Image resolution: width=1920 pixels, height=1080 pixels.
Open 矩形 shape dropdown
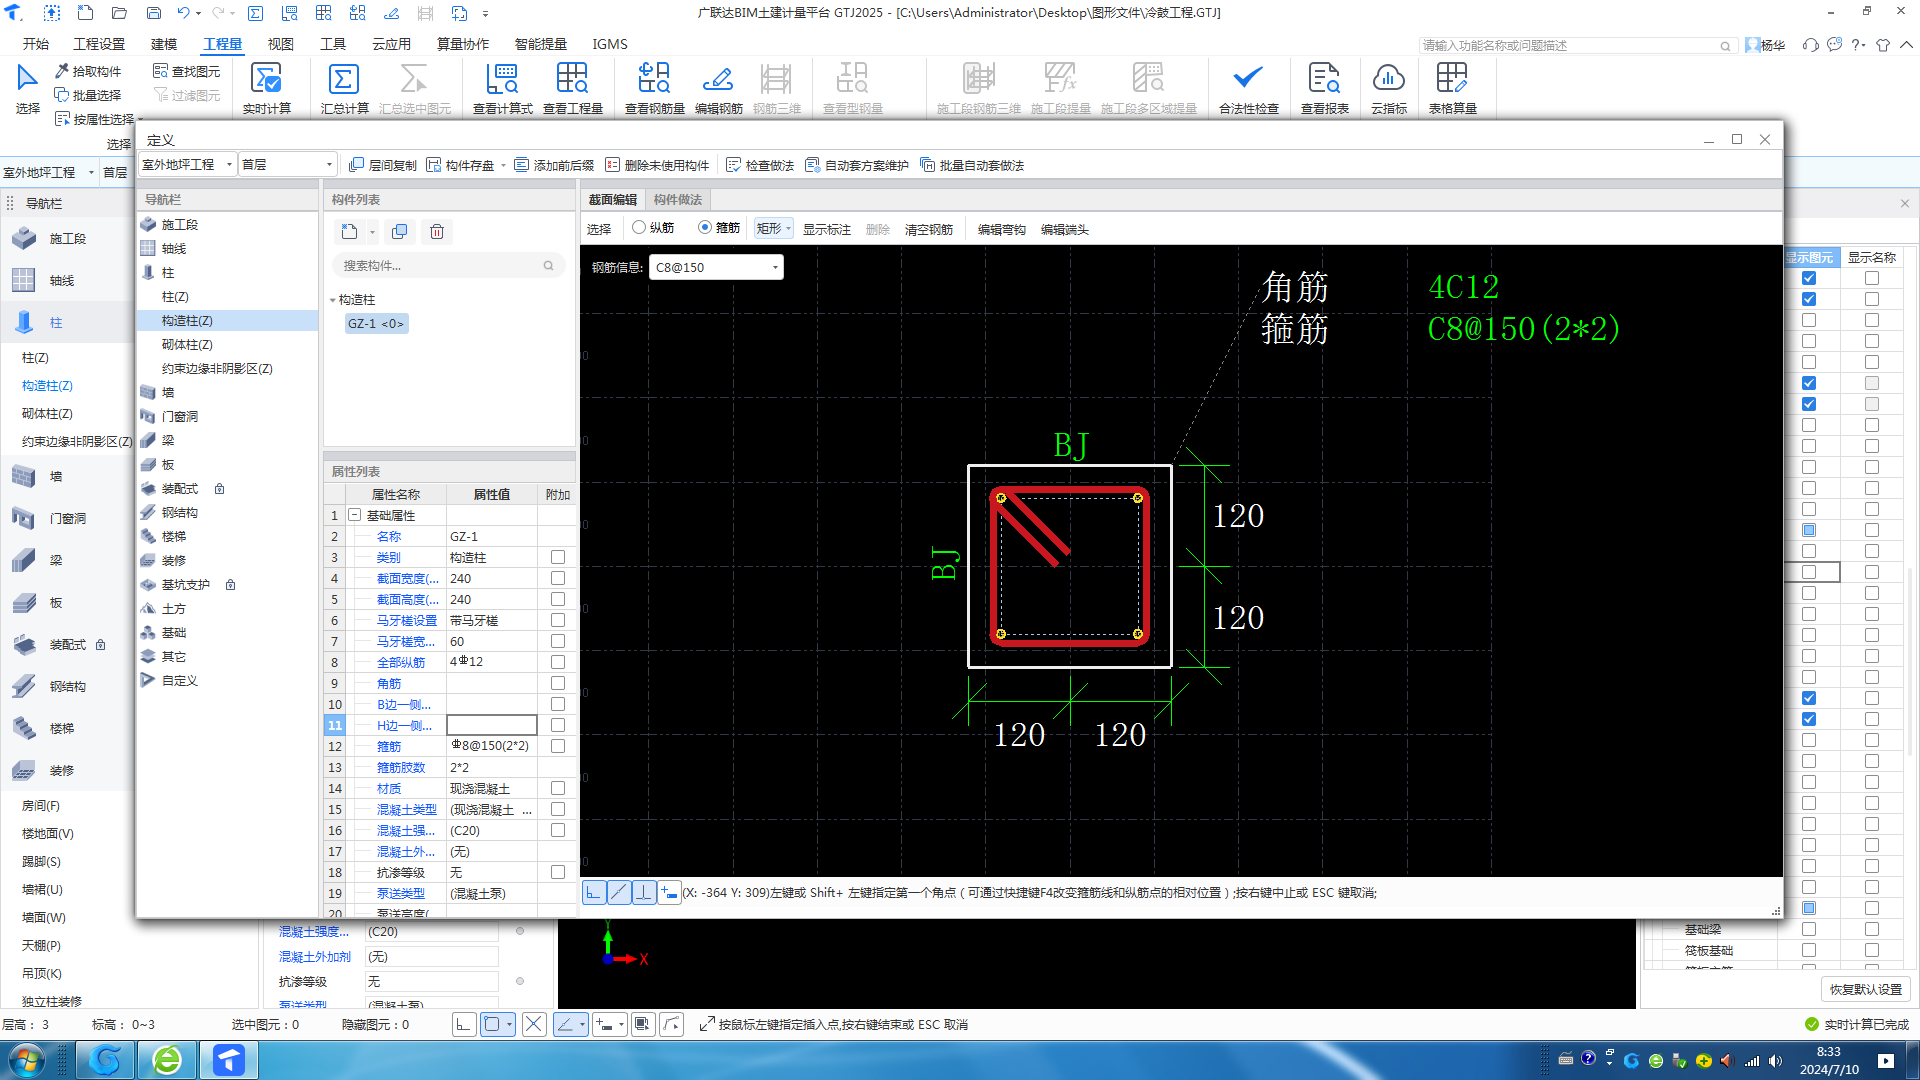pyautogui.click(x=774, y=229)
